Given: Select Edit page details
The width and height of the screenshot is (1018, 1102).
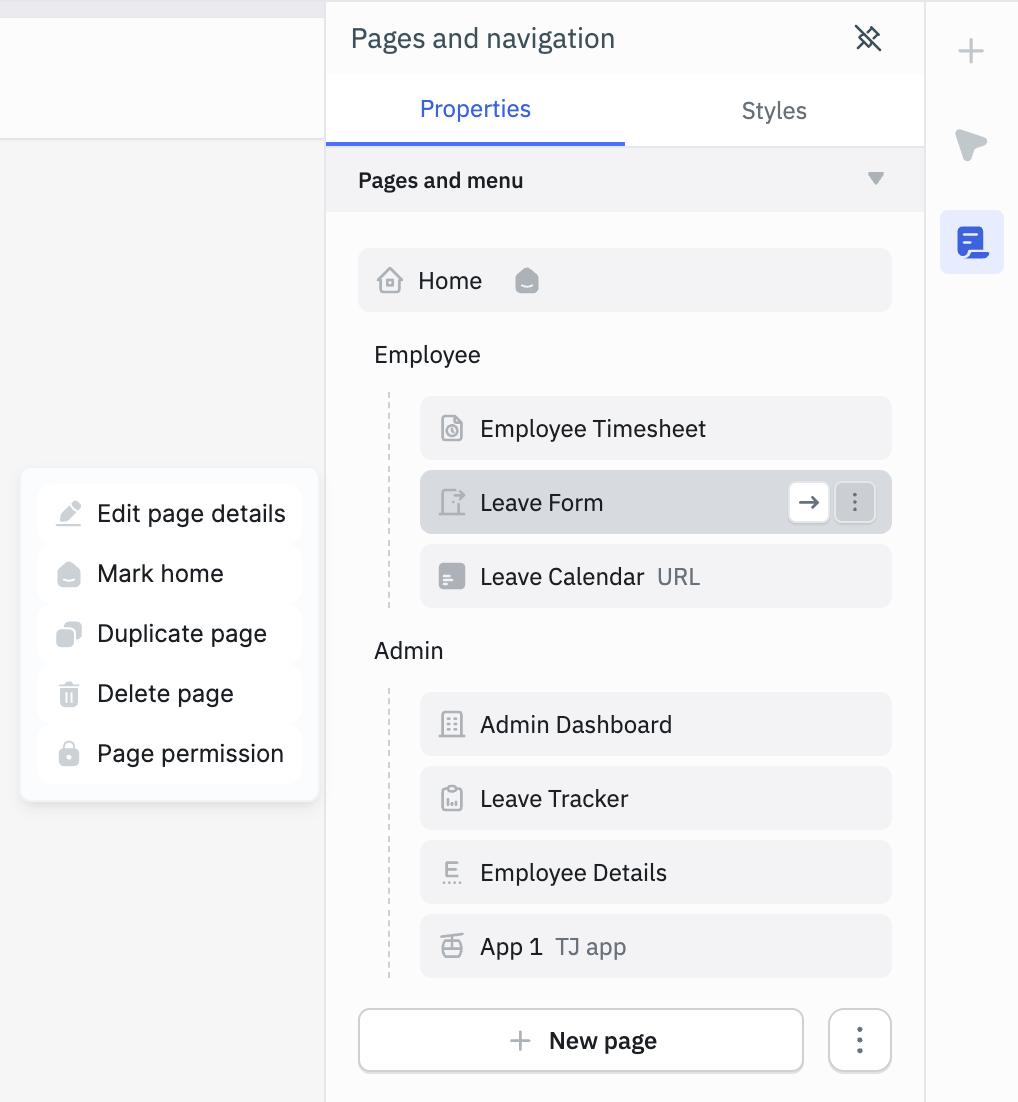Looking at the screenshot, I should coord(190,512).
